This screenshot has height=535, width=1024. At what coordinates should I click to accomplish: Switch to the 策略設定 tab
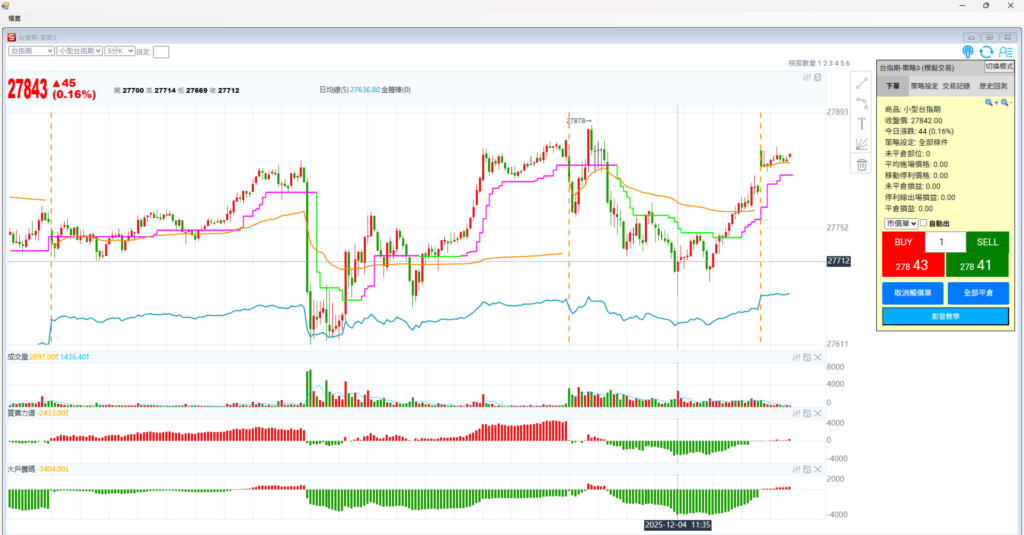click(x=925, y=86)
